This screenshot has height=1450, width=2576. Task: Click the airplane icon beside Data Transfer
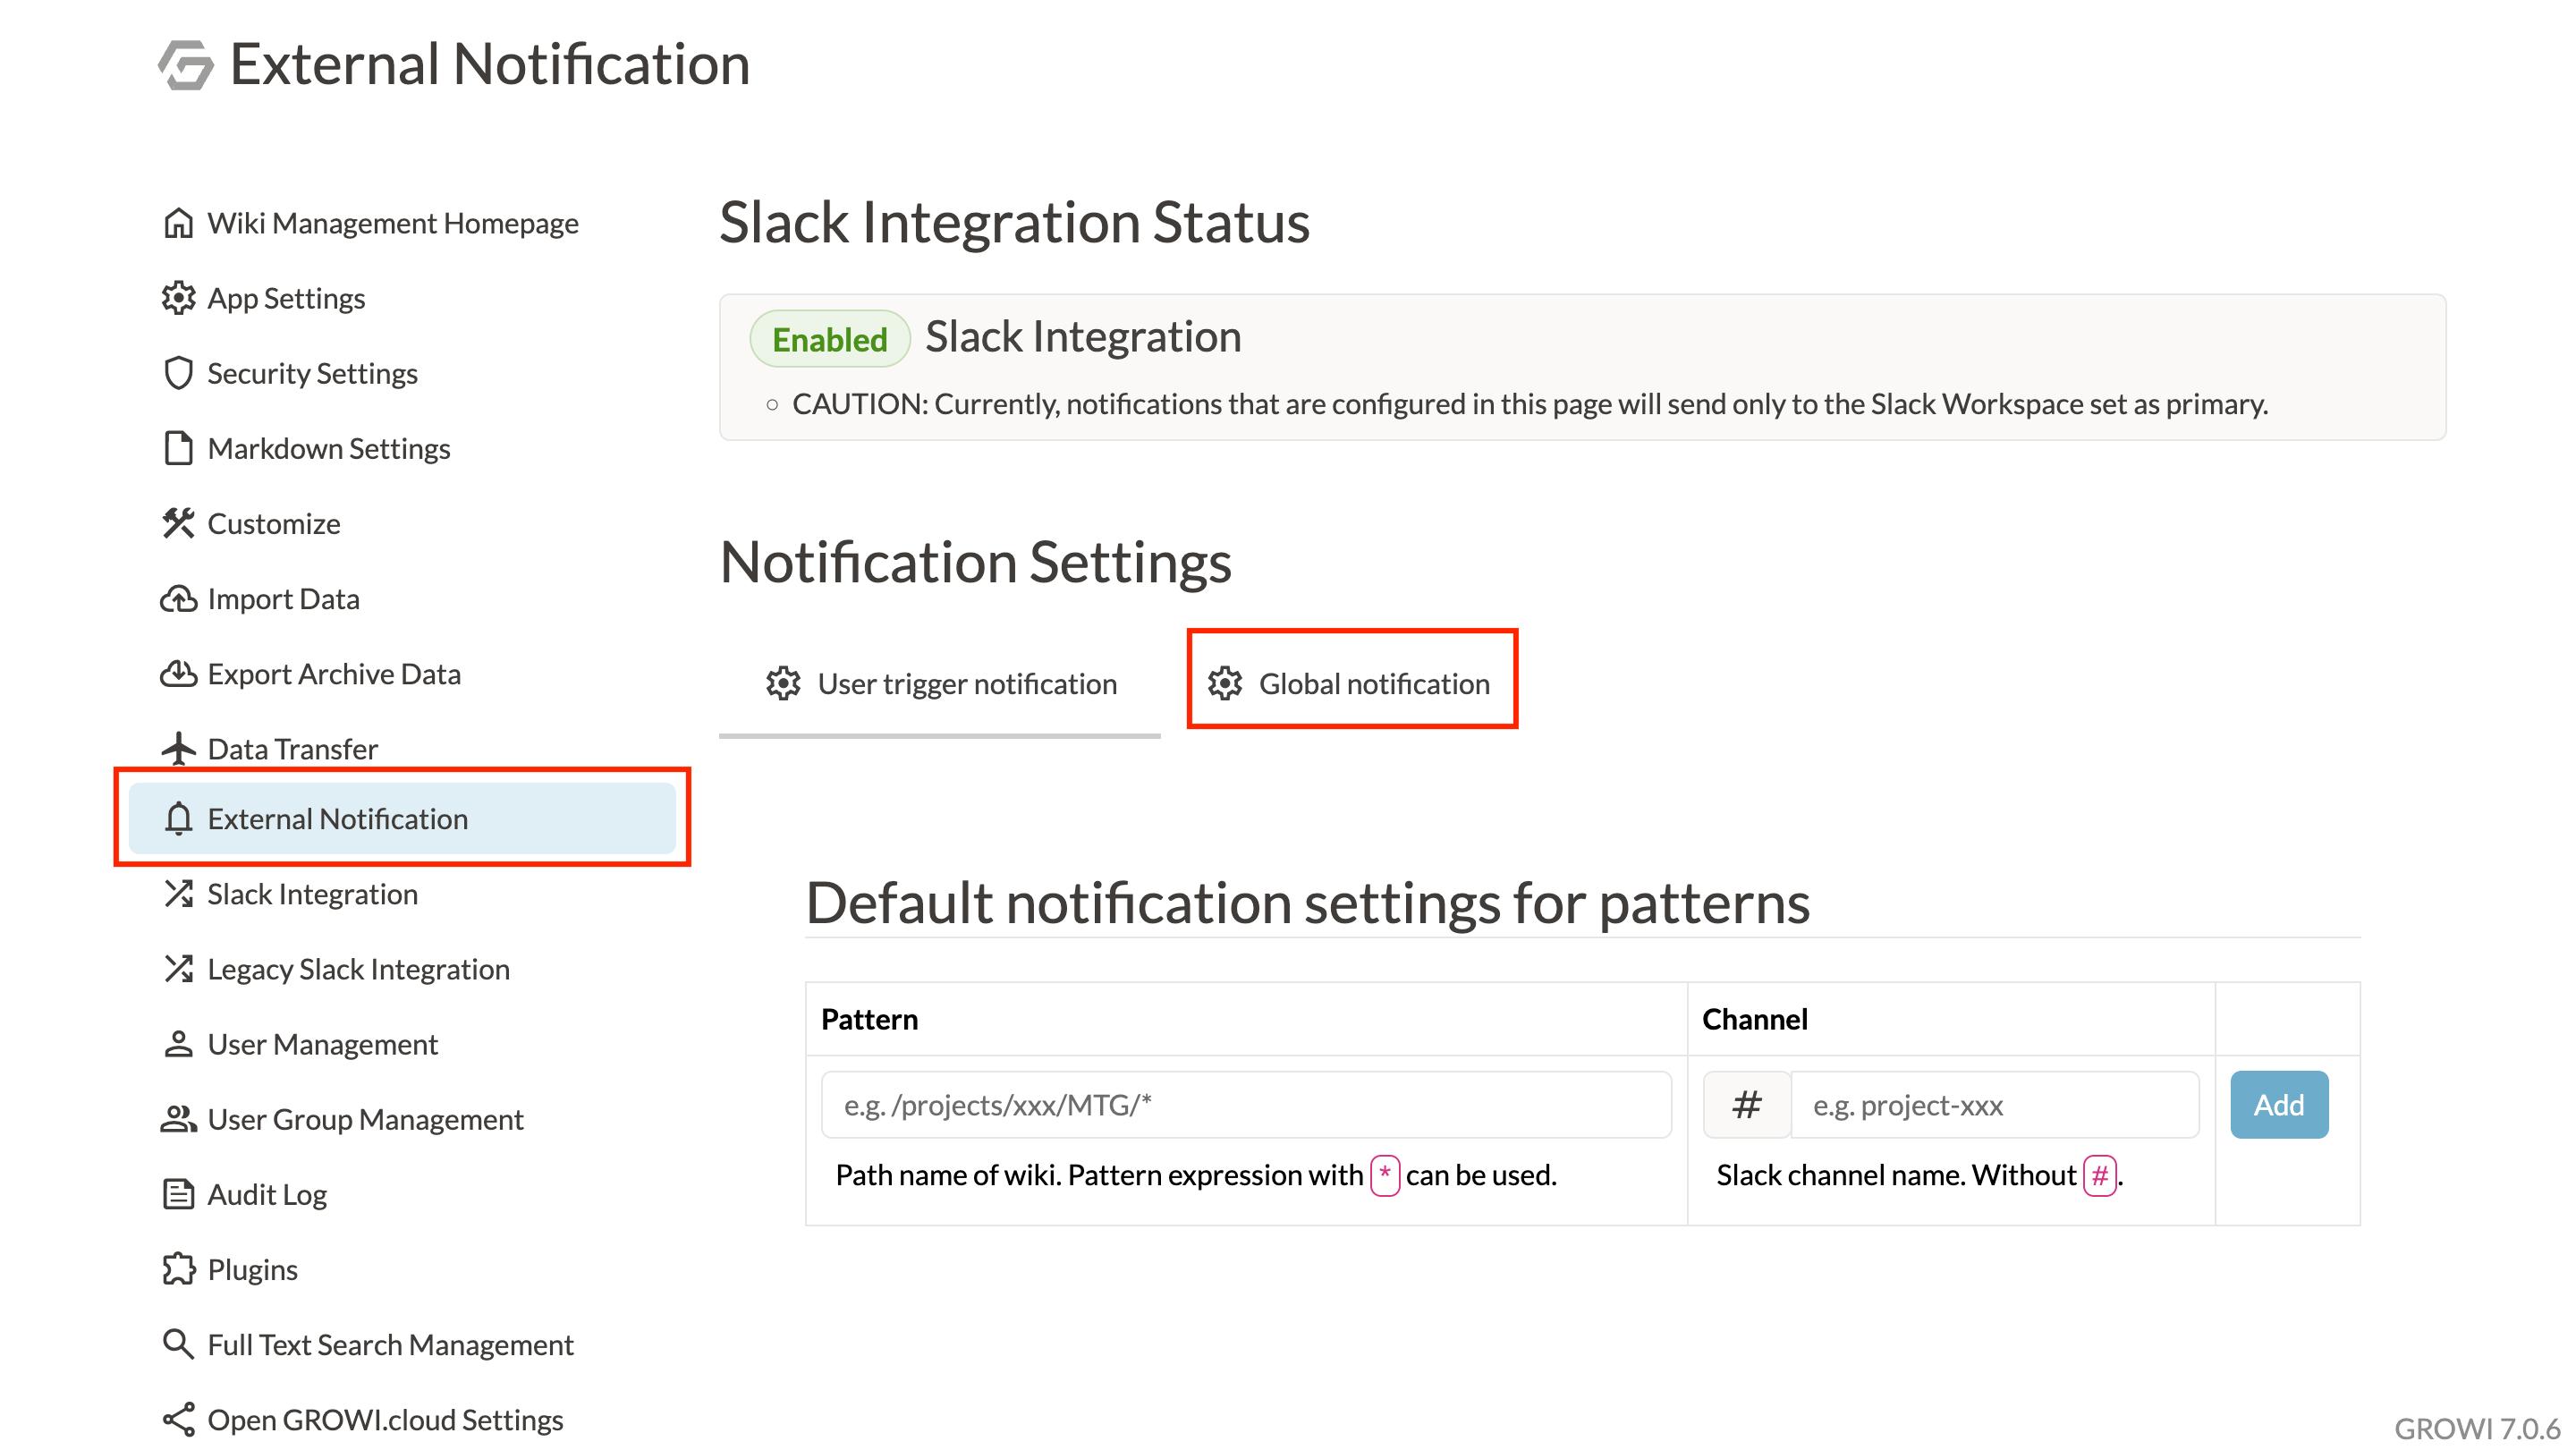(178, 749)
